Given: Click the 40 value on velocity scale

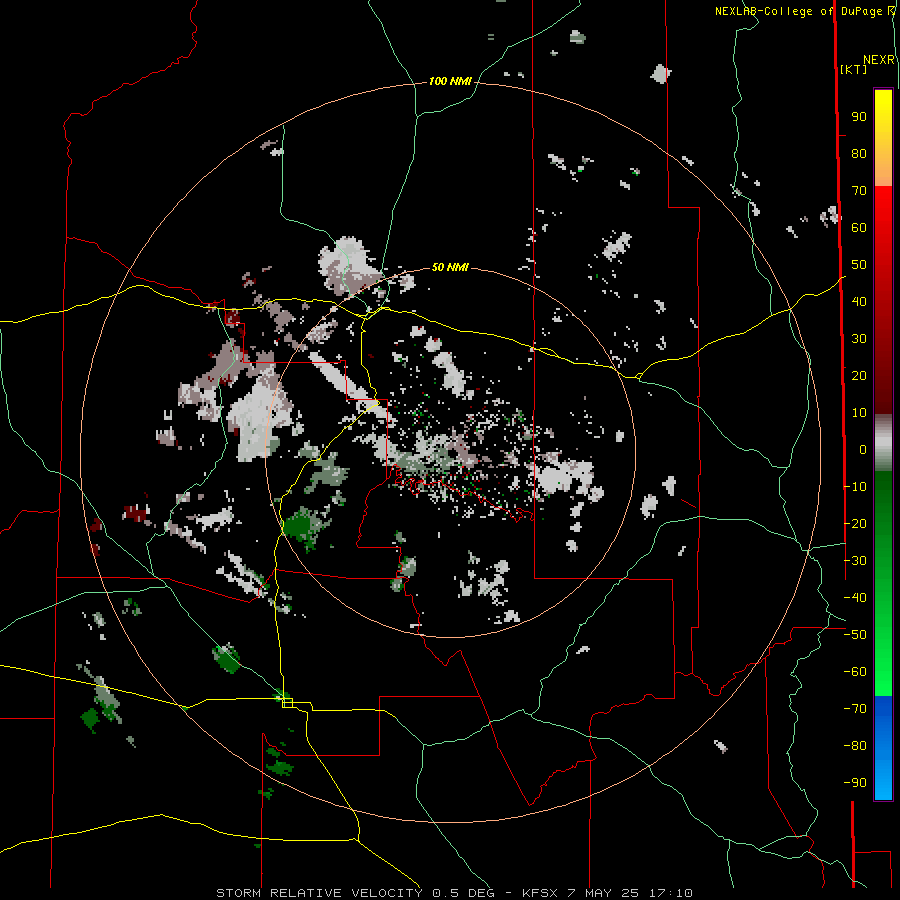Looking at the screenshot, I should pos(859,302).
